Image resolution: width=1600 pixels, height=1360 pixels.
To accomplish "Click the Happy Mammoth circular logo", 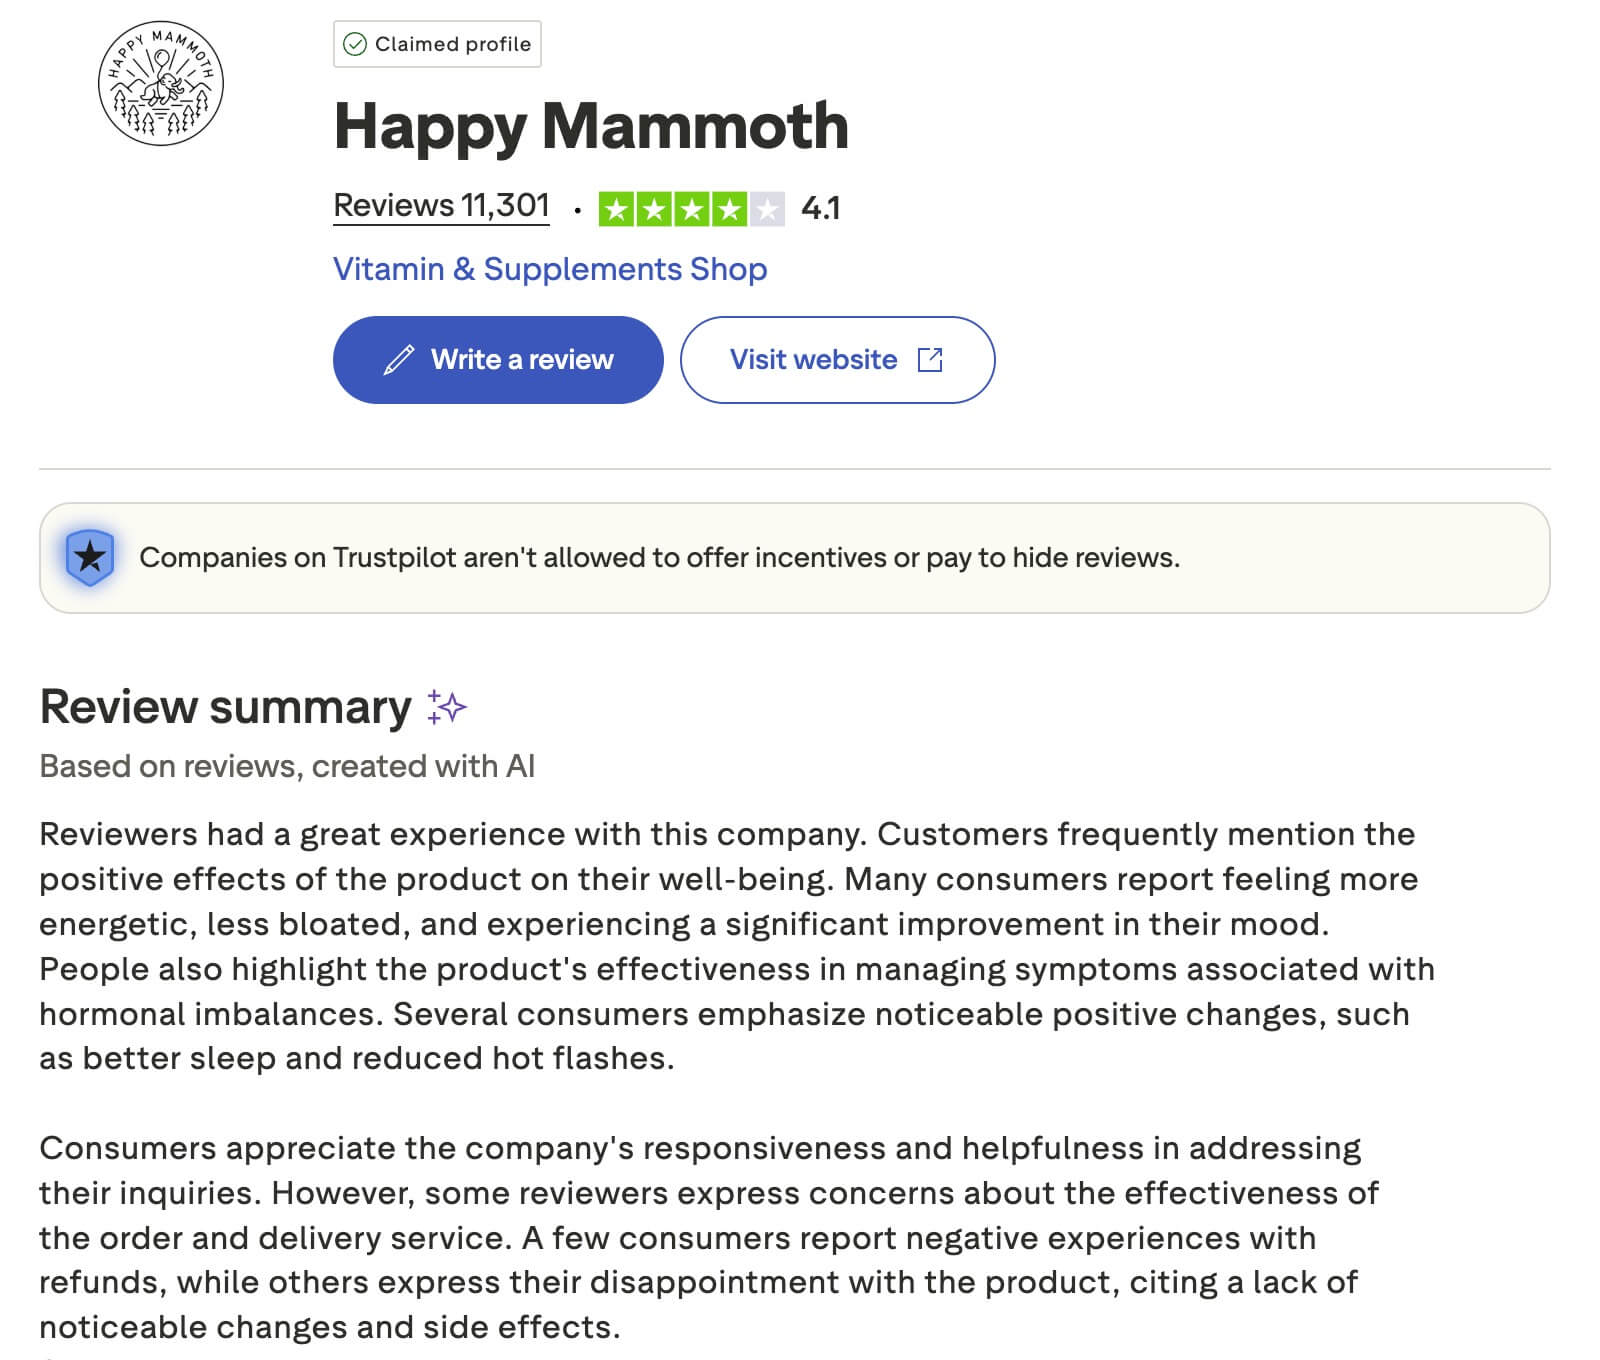I will tap(160, 84).
